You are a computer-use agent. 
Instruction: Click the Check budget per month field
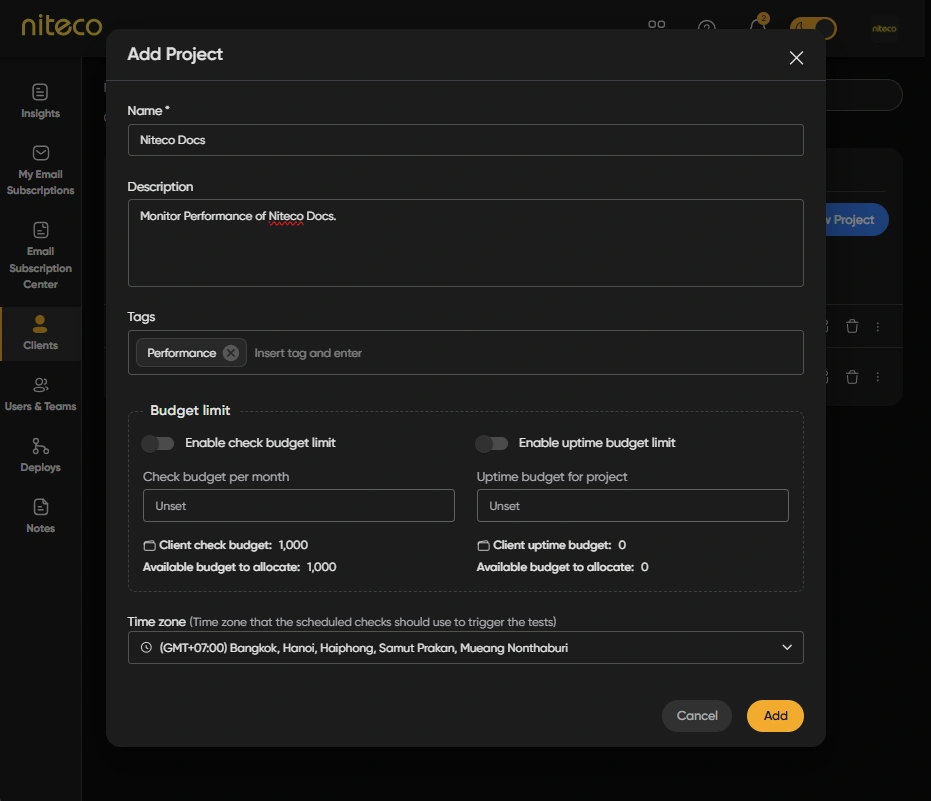[x=299, y=506]
